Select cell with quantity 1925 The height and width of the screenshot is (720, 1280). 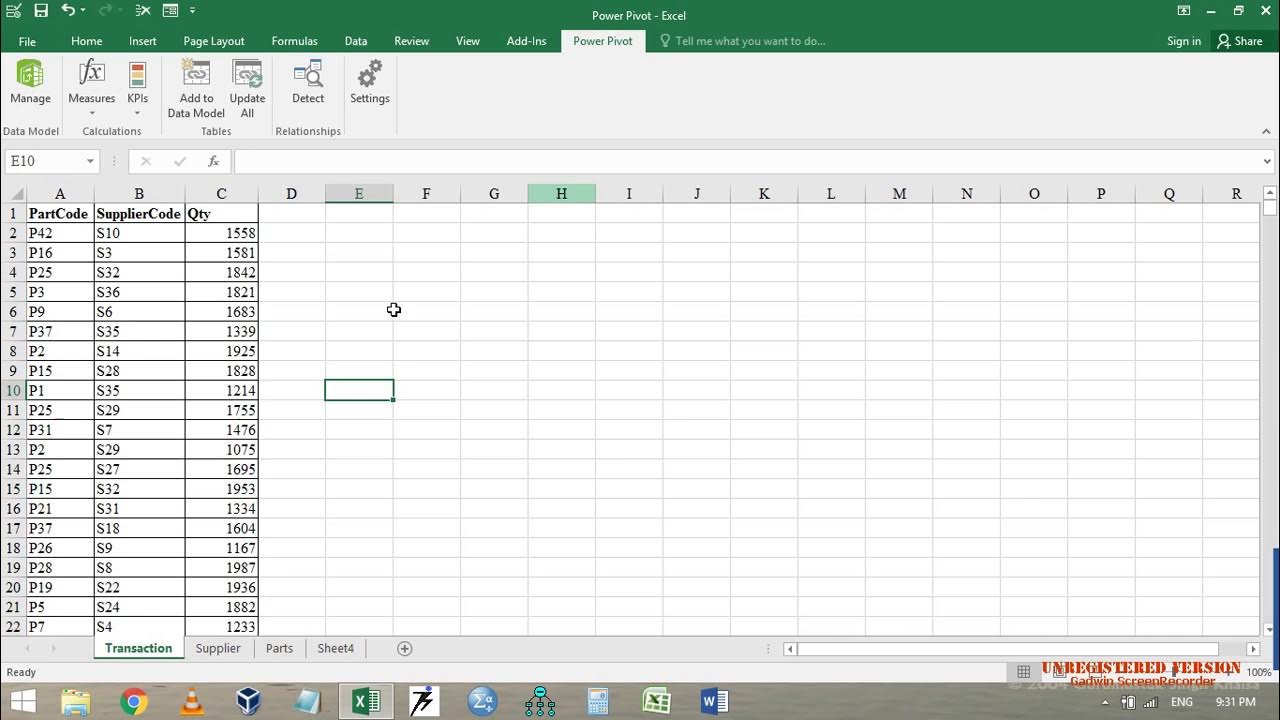221,351
